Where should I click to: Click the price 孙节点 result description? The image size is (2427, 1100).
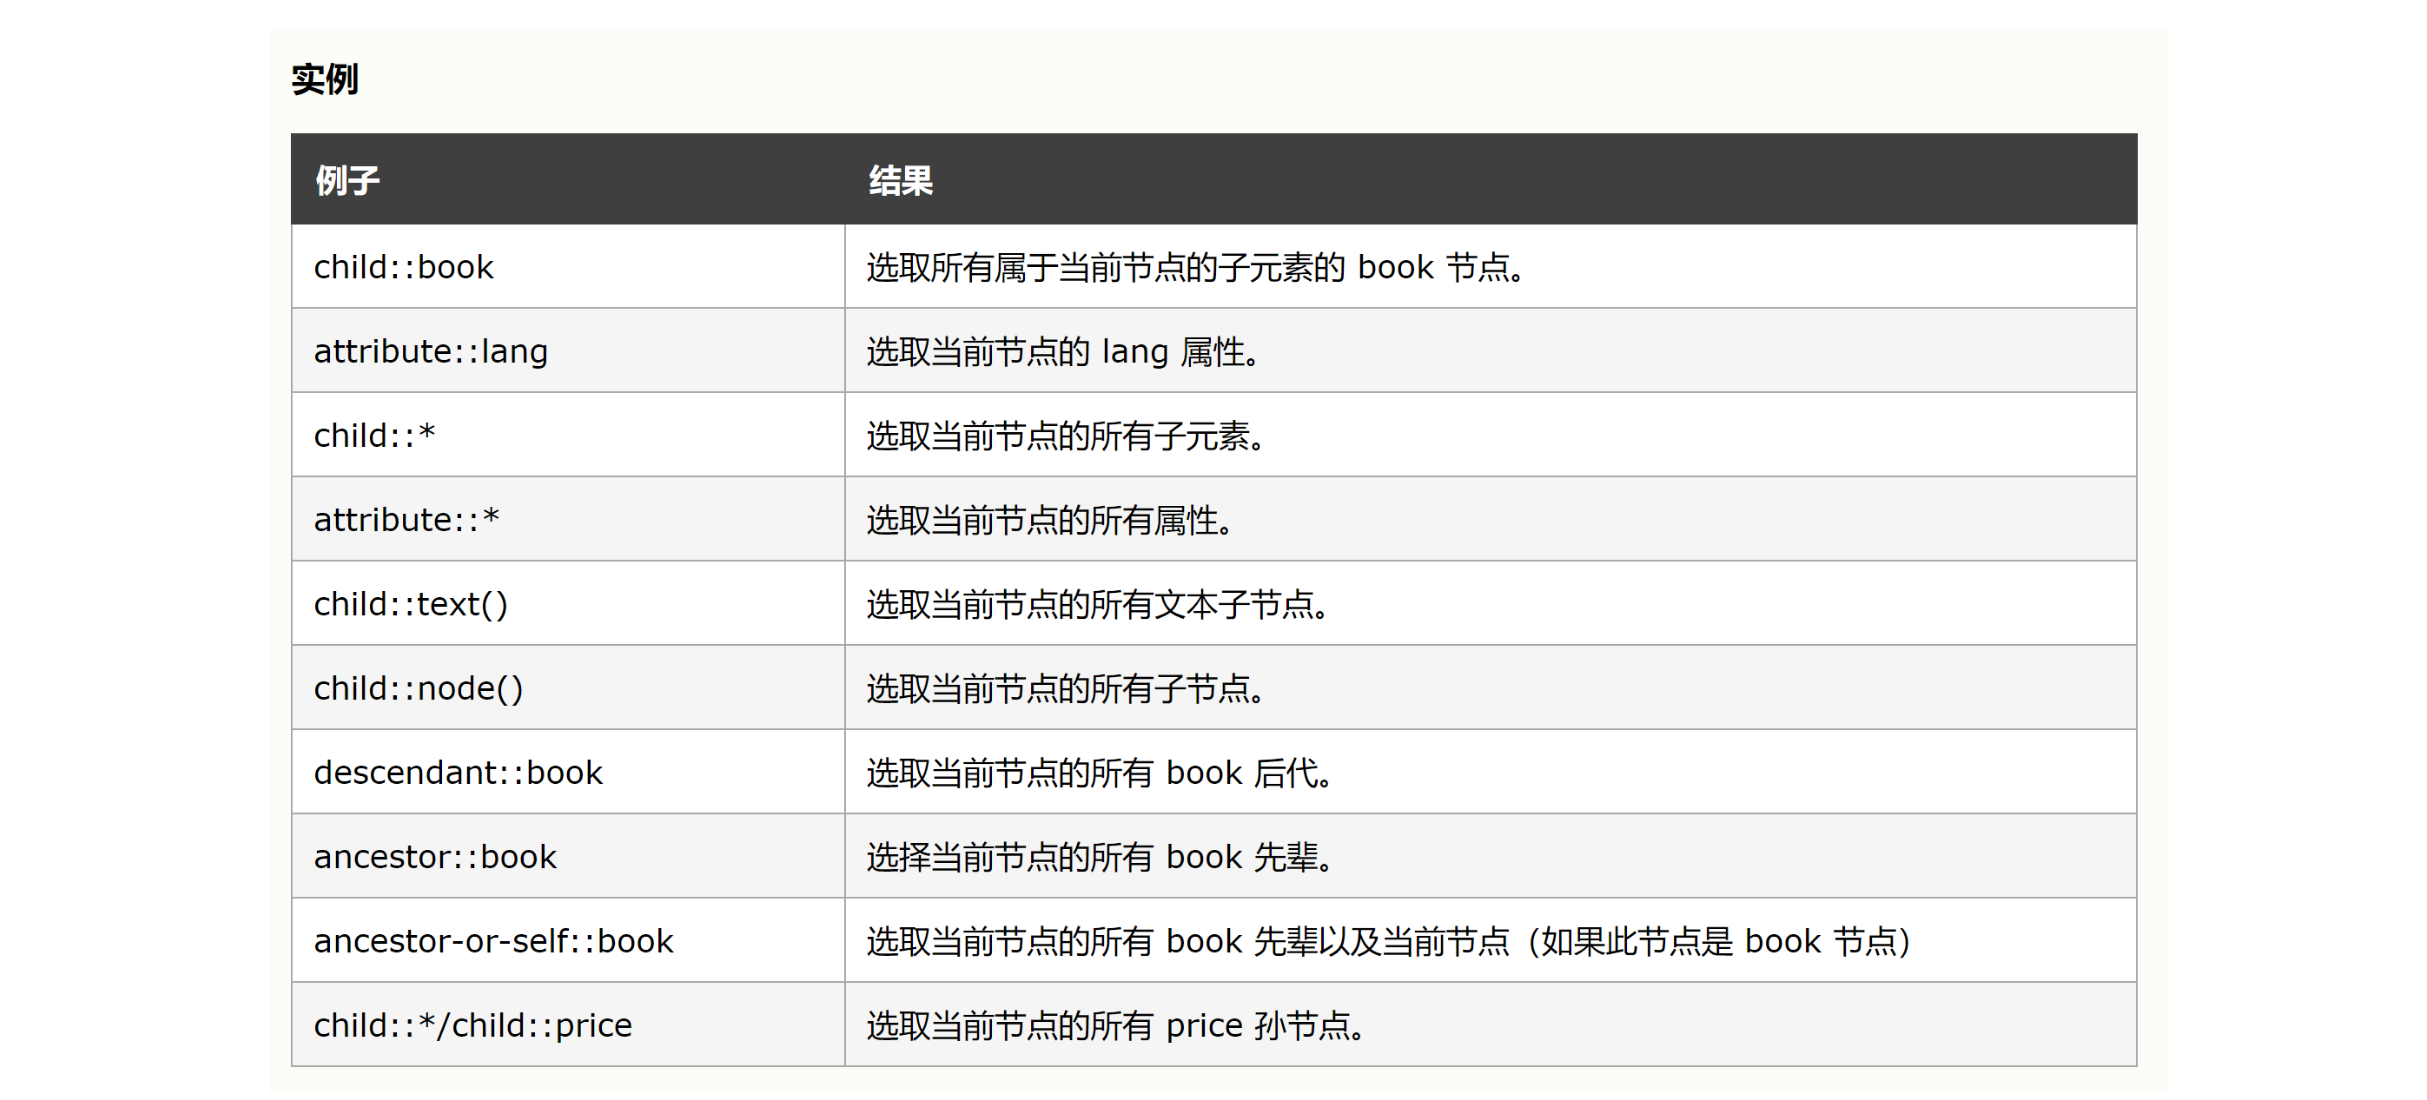1116,1026
